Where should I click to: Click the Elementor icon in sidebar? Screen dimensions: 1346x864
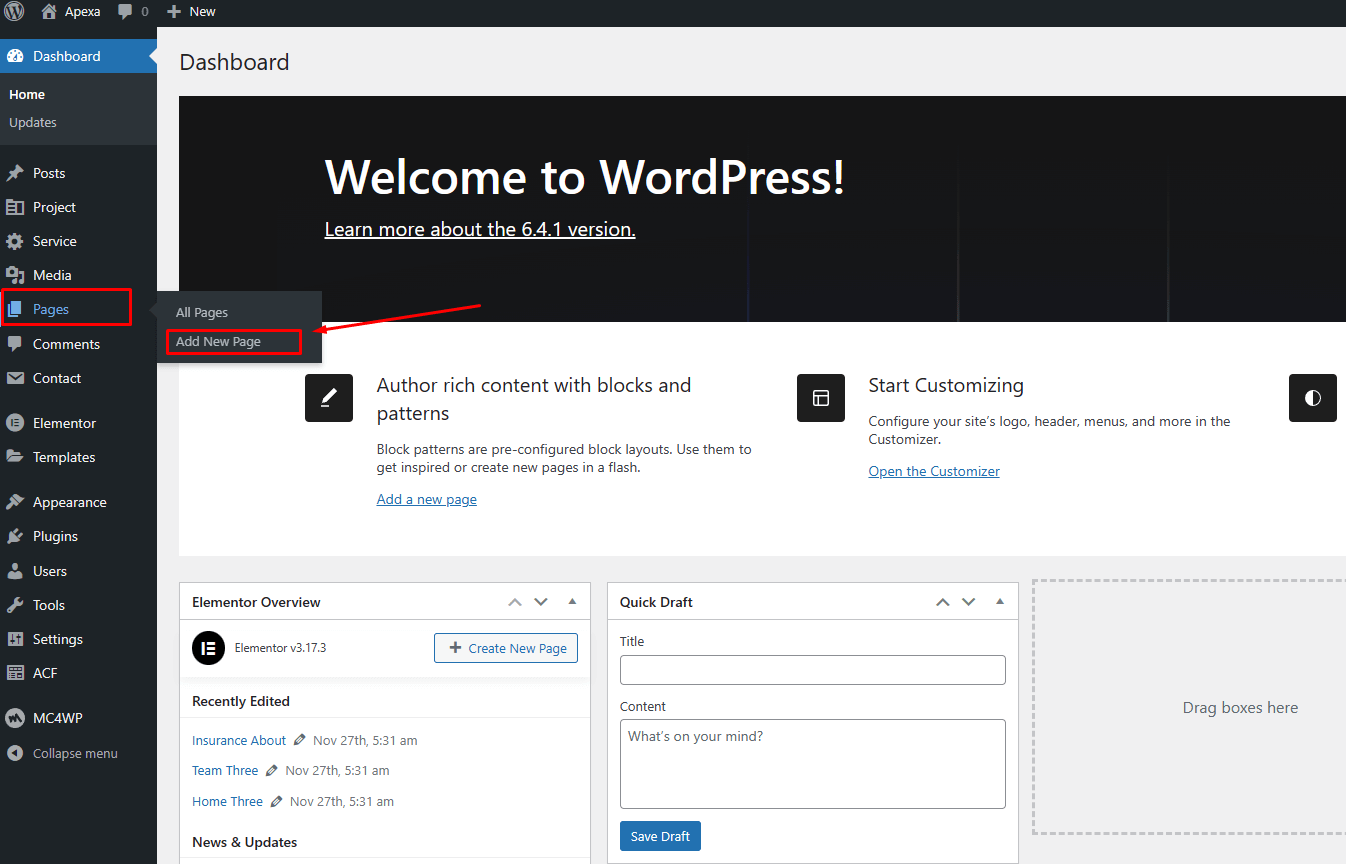[x=15, y=423]
